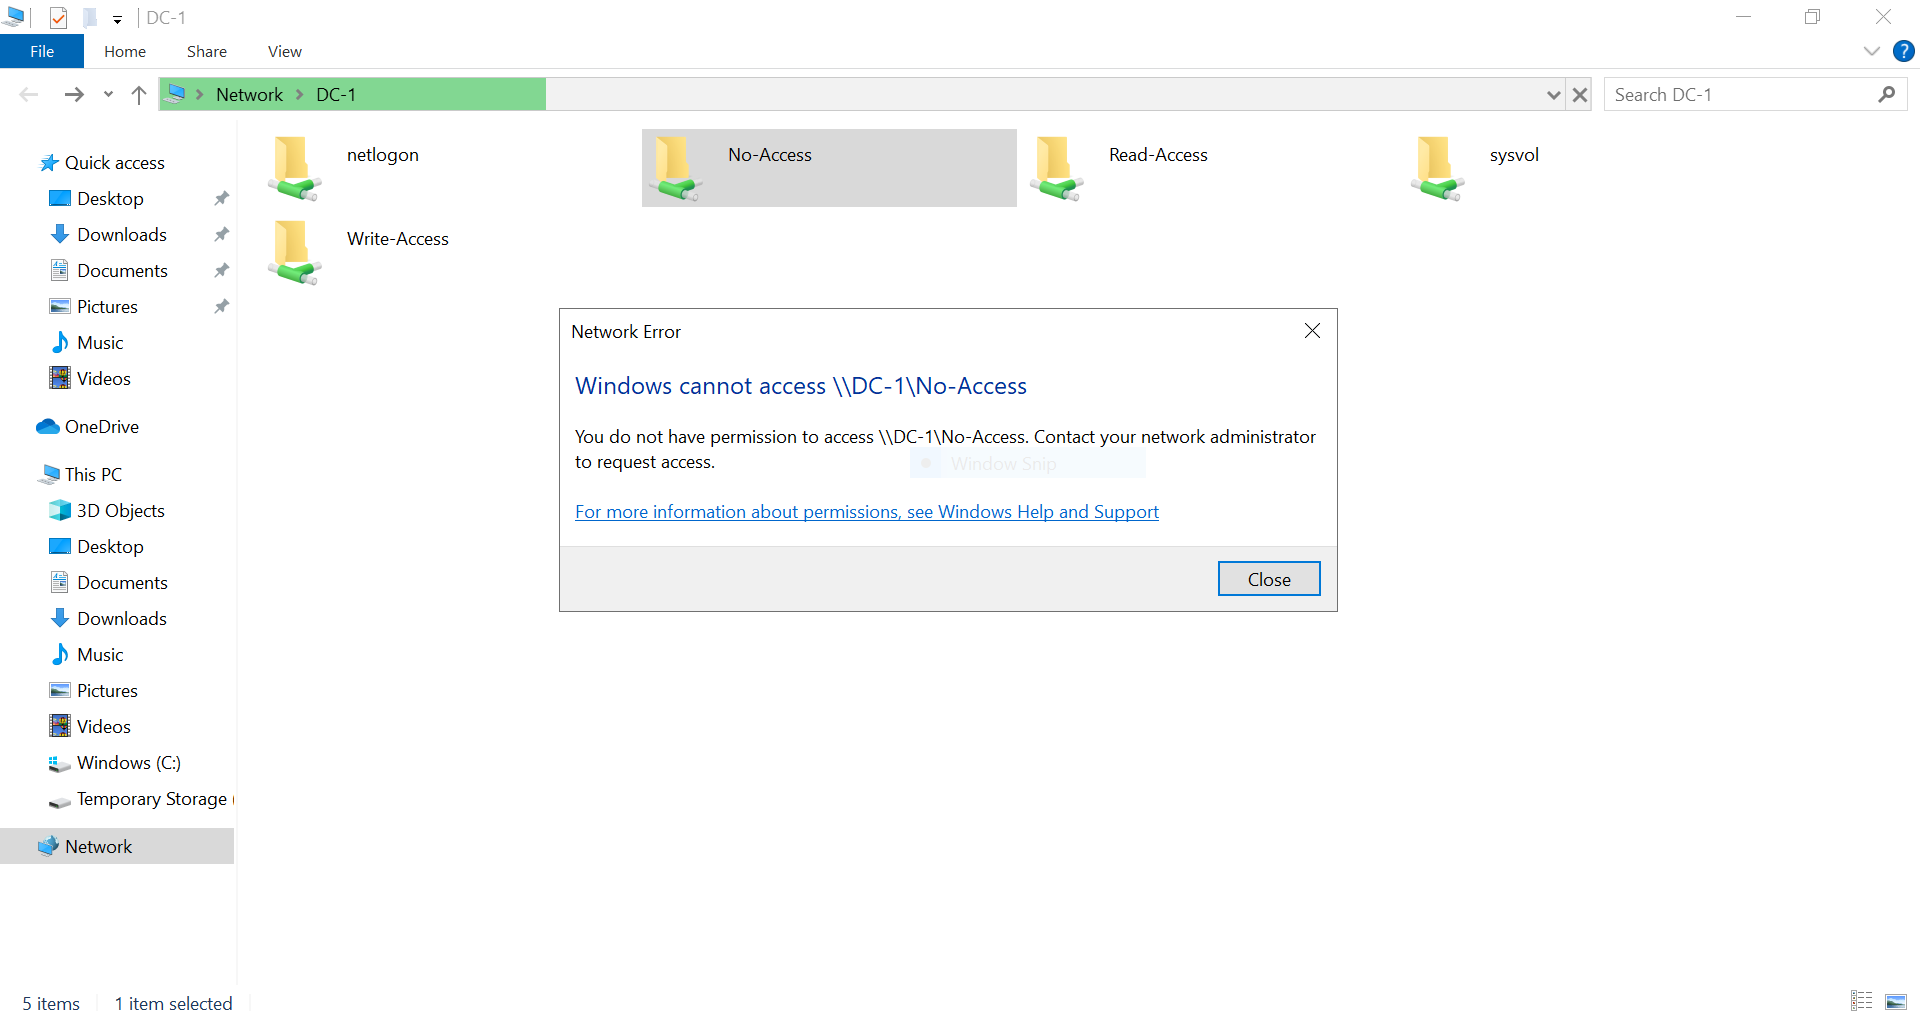The image size is (1920, 1020).
Task: Select Downloads under This PC
Action: [x=122, y=619]
